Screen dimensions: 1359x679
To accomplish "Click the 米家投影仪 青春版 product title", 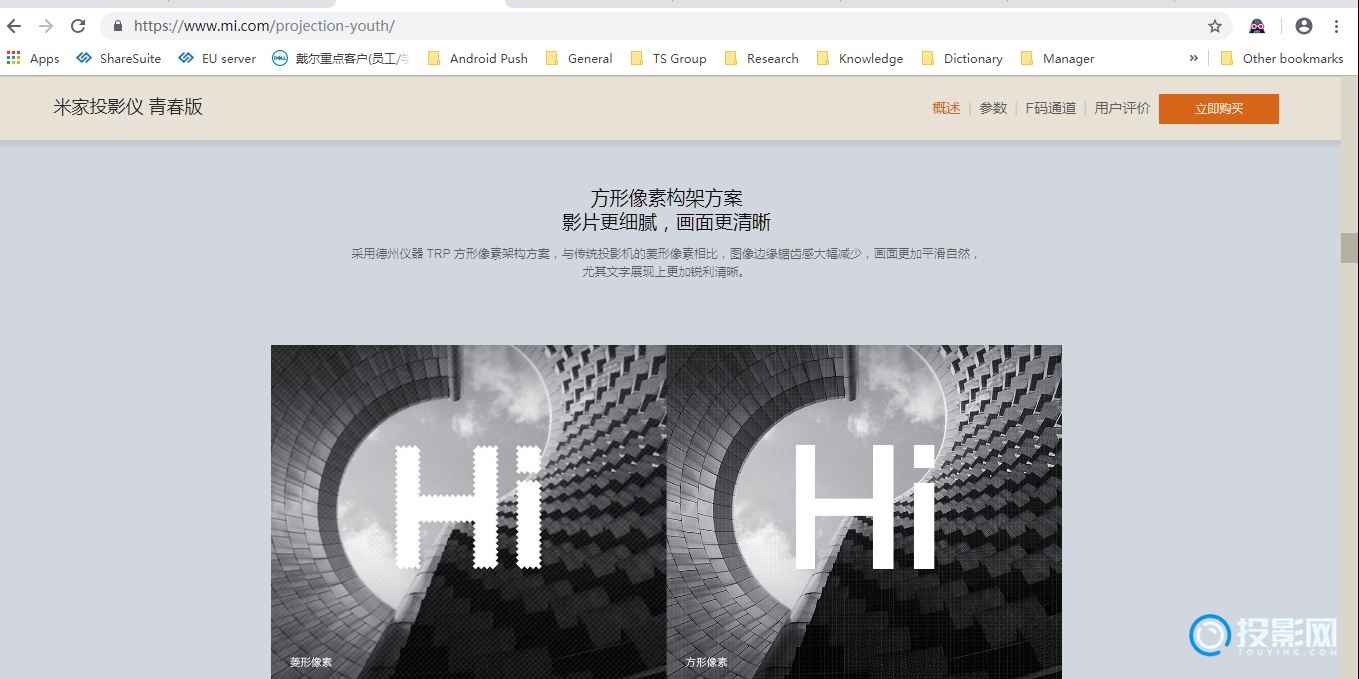I will (x=128, y=107).
